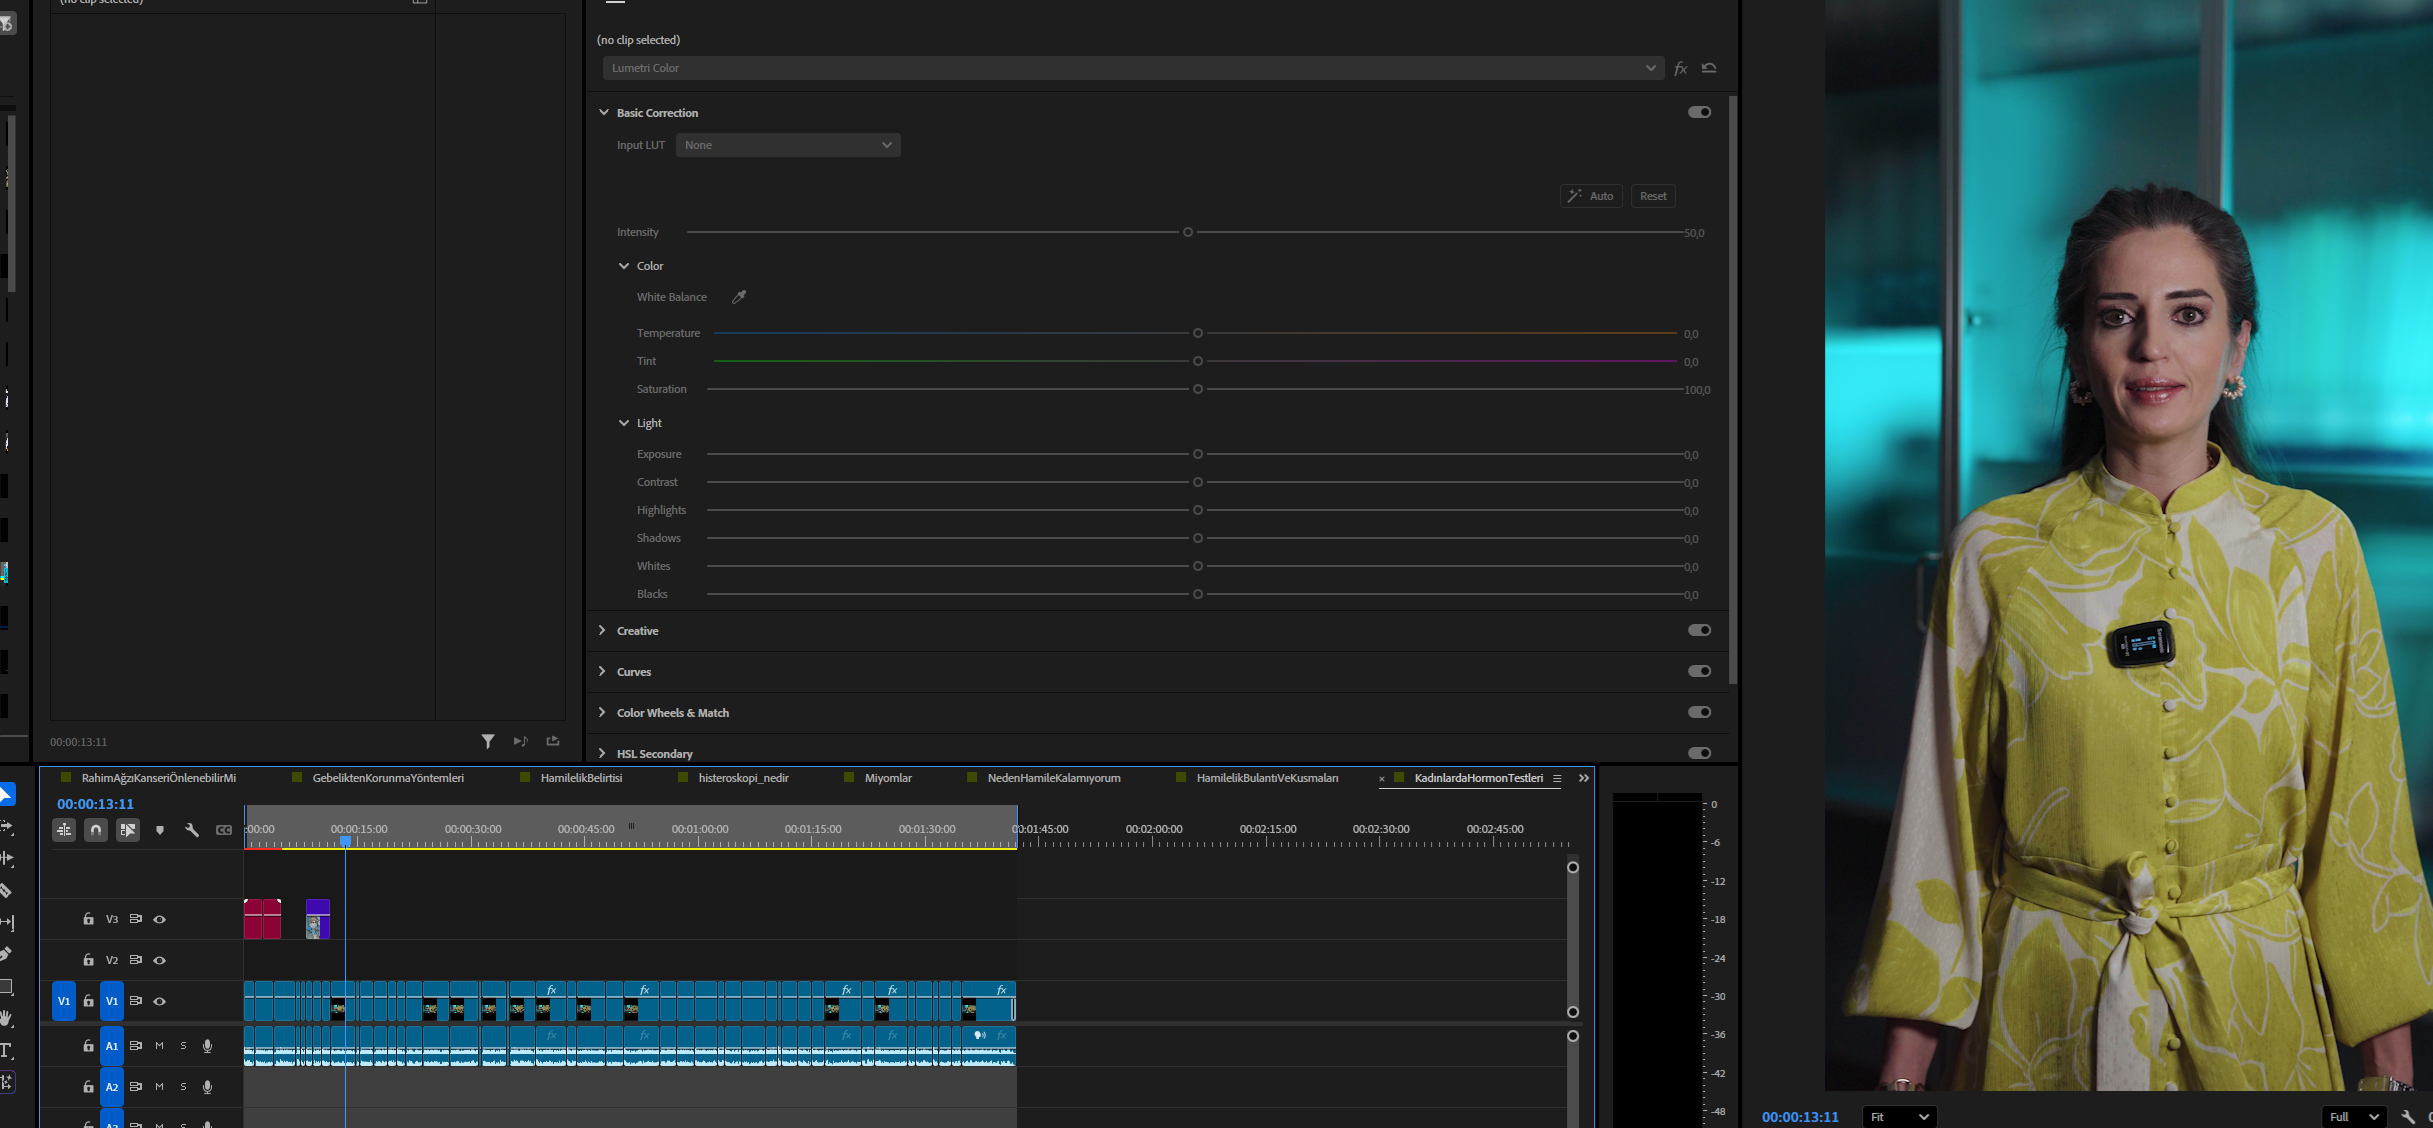The image size is (2433, 1128).
Task: Toggle Color Wheels & Match switch
Action: [x=1700, y=712]
